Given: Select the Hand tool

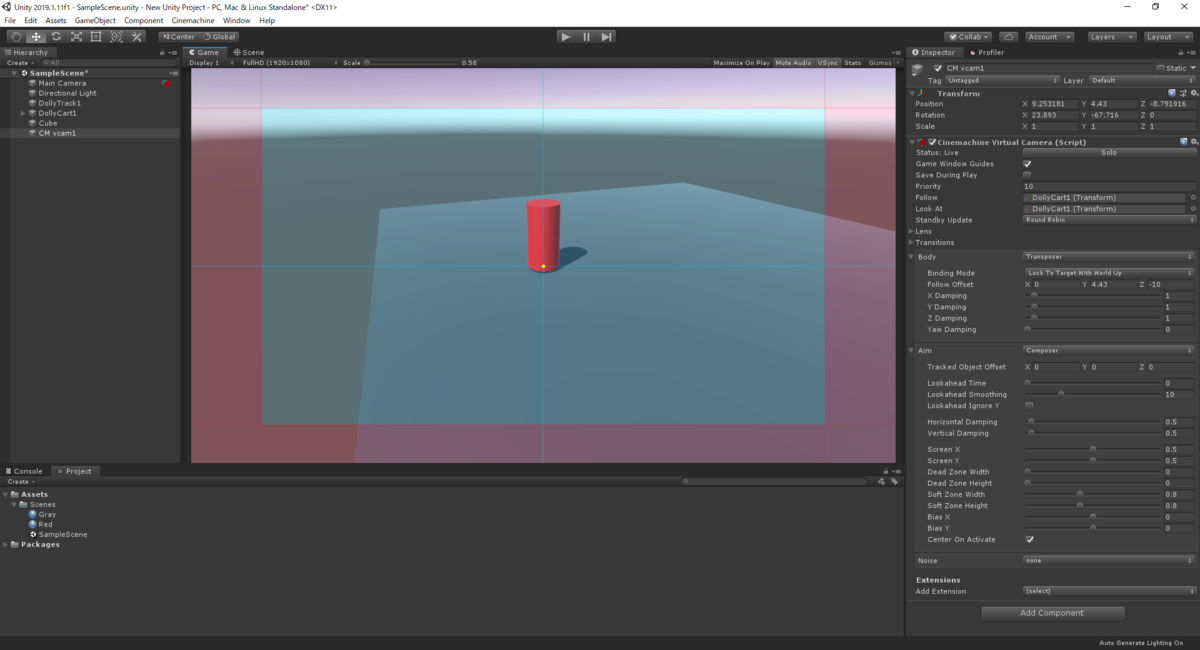Looking at the screenshot, I should coord(16,37).
